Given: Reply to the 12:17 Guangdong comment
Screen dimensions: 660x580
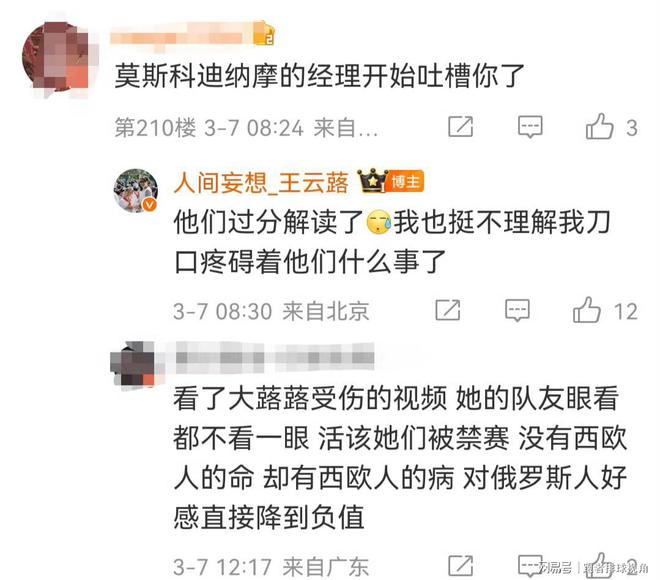Looking at the screenshot, I should click(530, 565).
